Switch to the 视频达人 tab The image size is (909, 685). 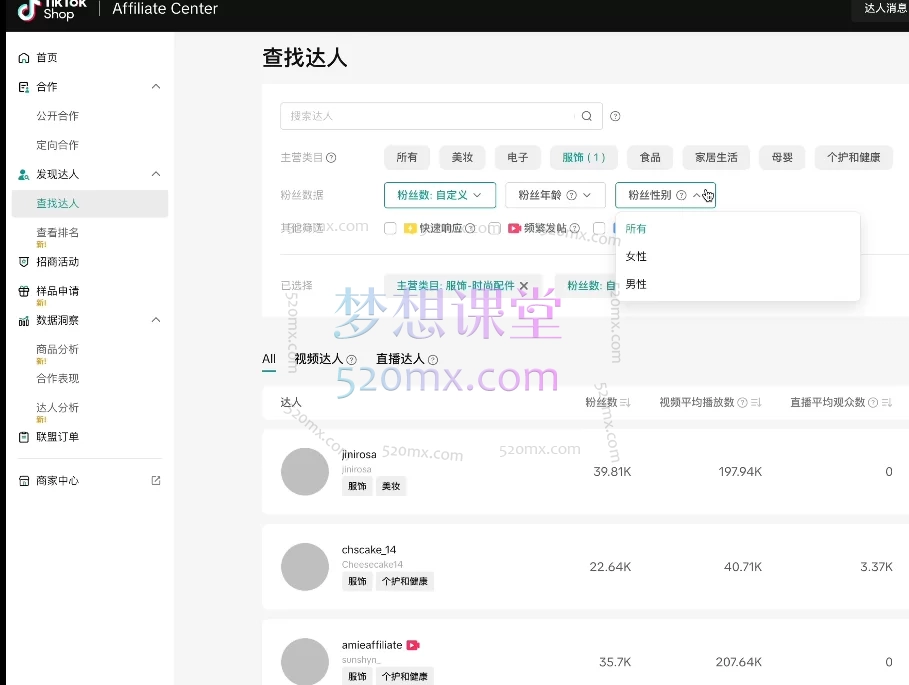click(315, 357)
